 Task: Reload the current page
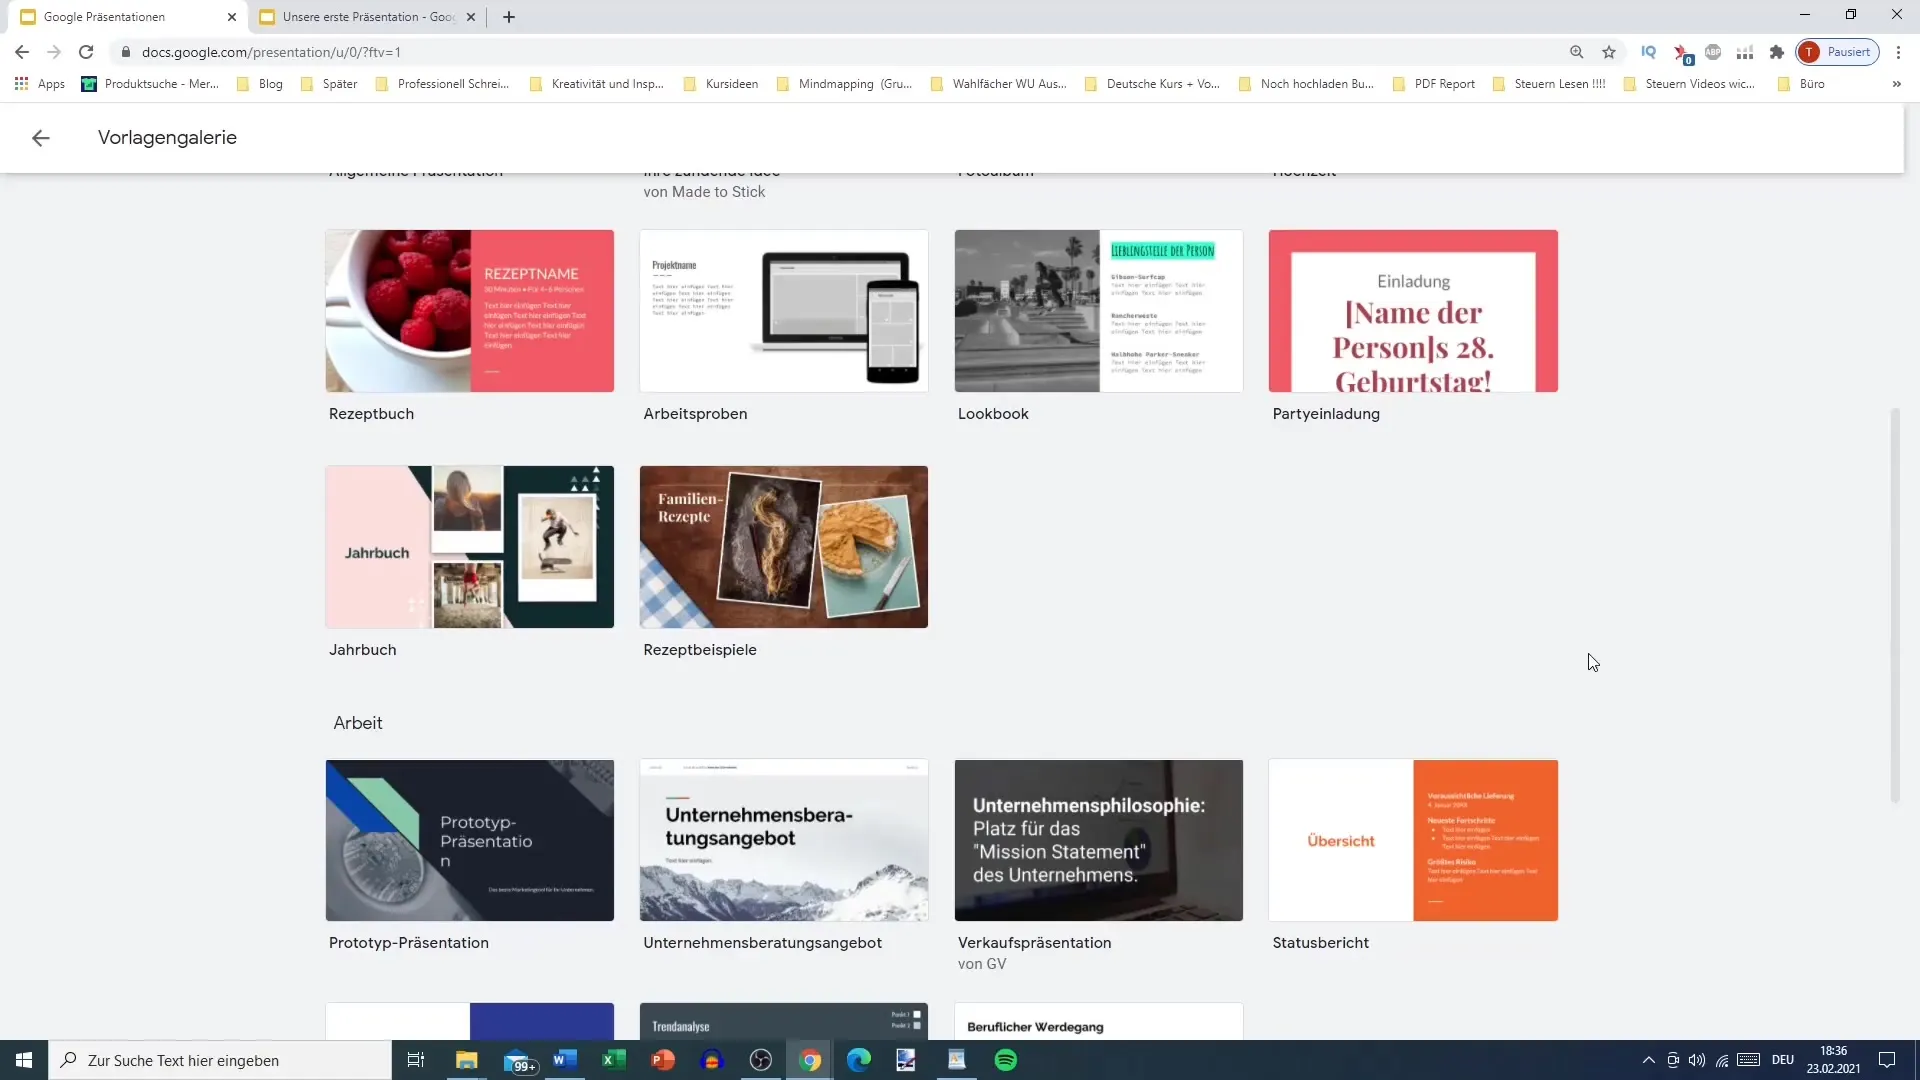pyautogui.click(x=86, y=52)
